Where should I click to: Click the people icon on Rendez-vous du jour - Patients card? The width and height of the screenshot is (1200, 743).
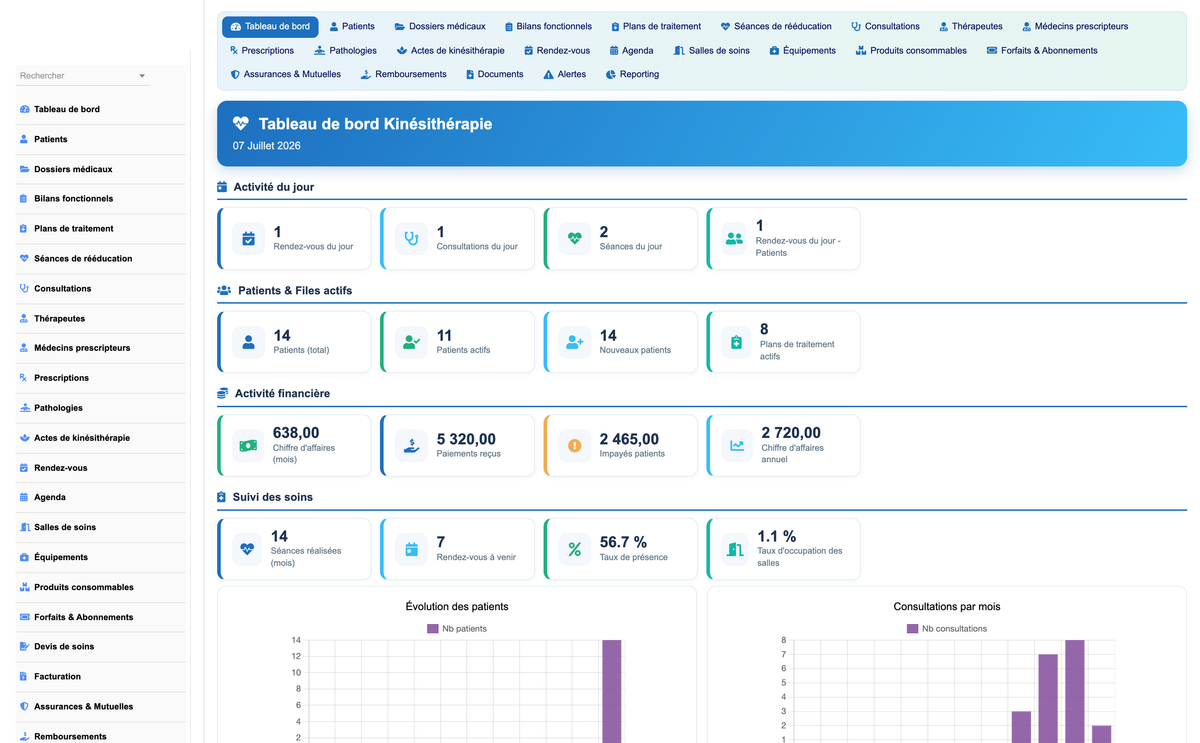[735, 238]
